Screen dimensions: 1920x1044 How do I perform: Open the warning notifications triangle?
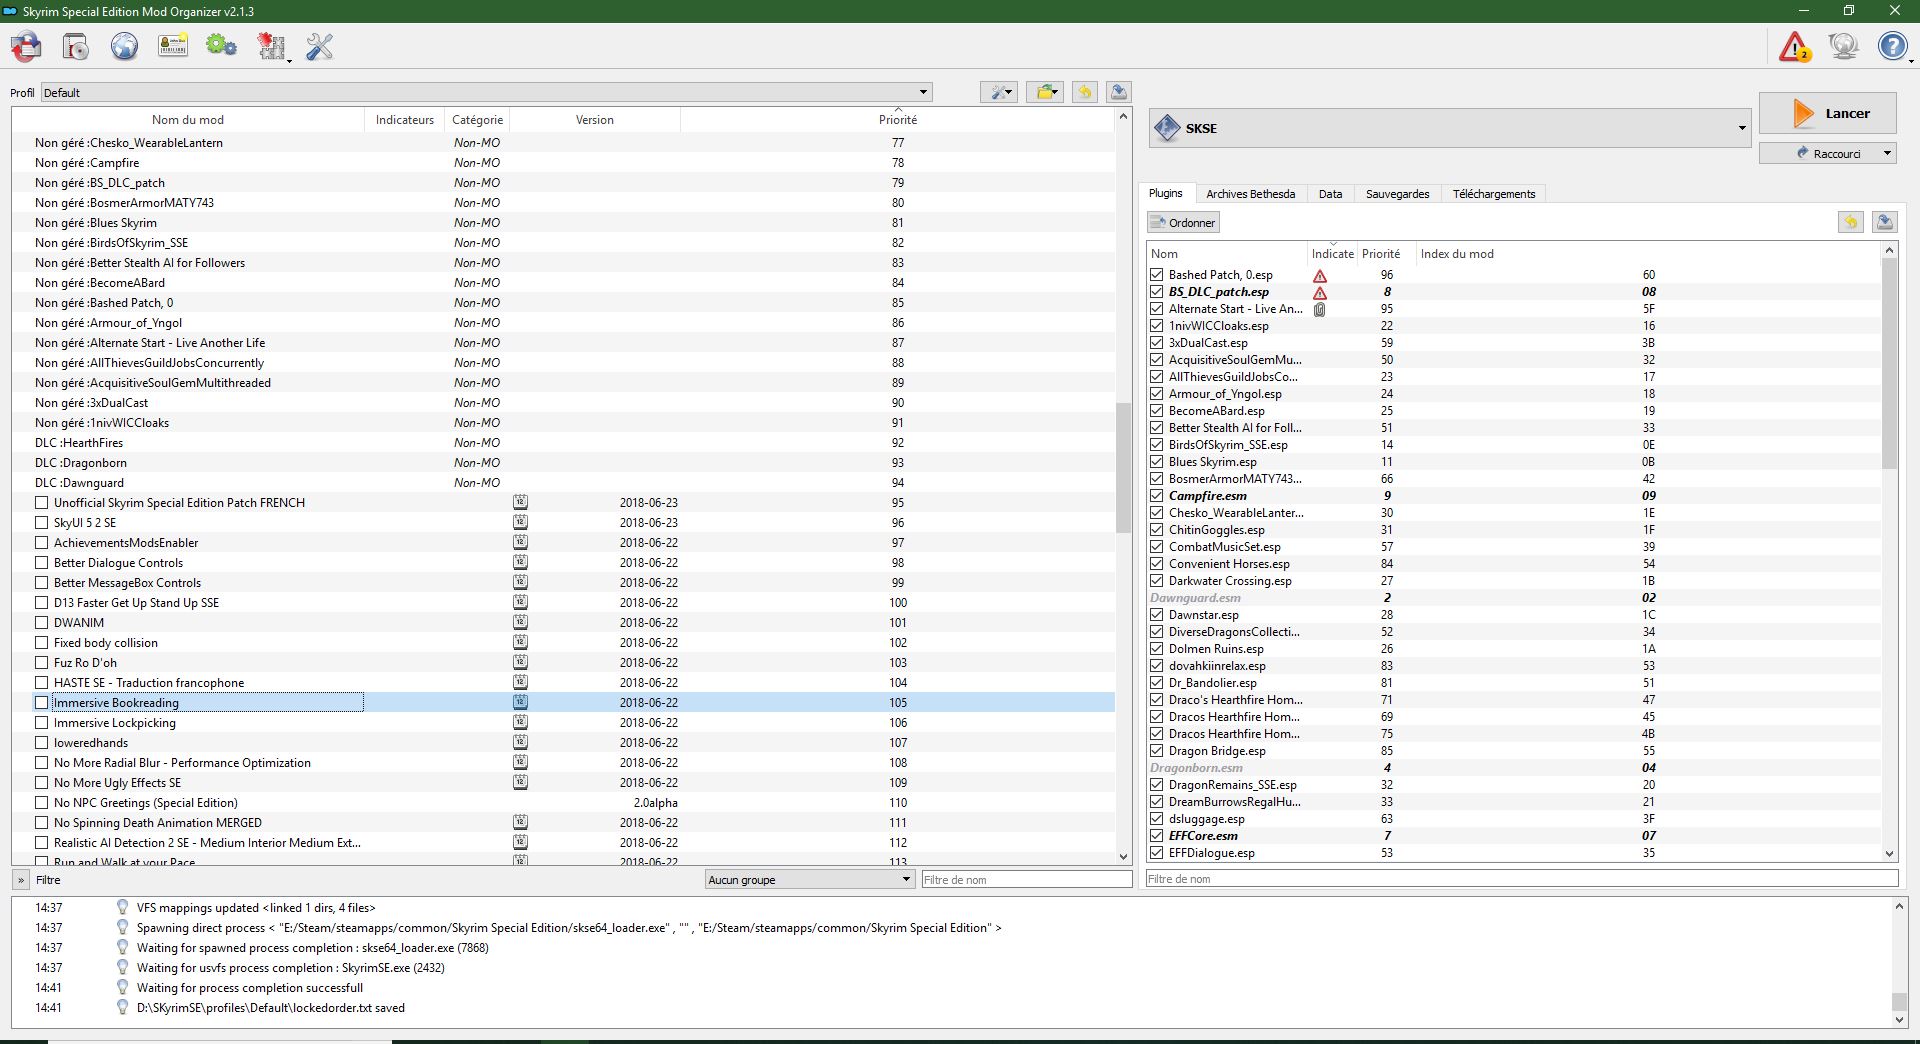(x=1795, y=46)
